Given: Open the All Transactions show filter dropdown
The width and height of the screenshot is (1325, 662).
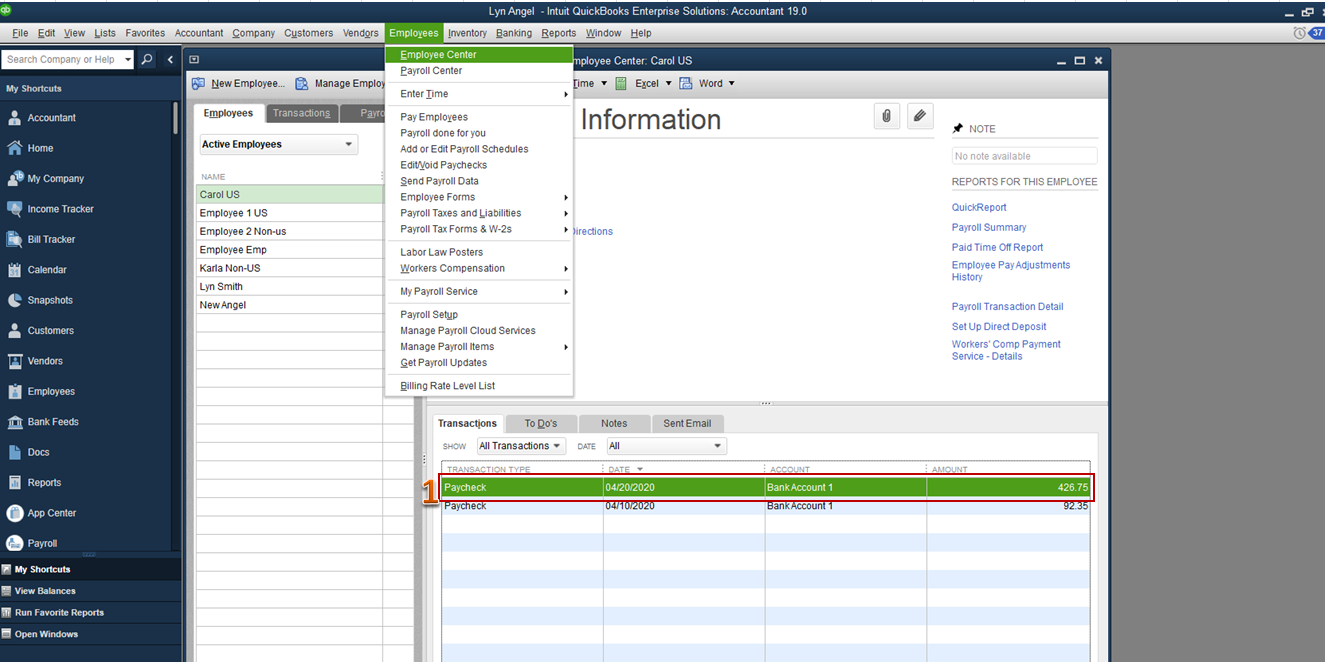Looking at the screenshot, I should (x=520, y=446).
